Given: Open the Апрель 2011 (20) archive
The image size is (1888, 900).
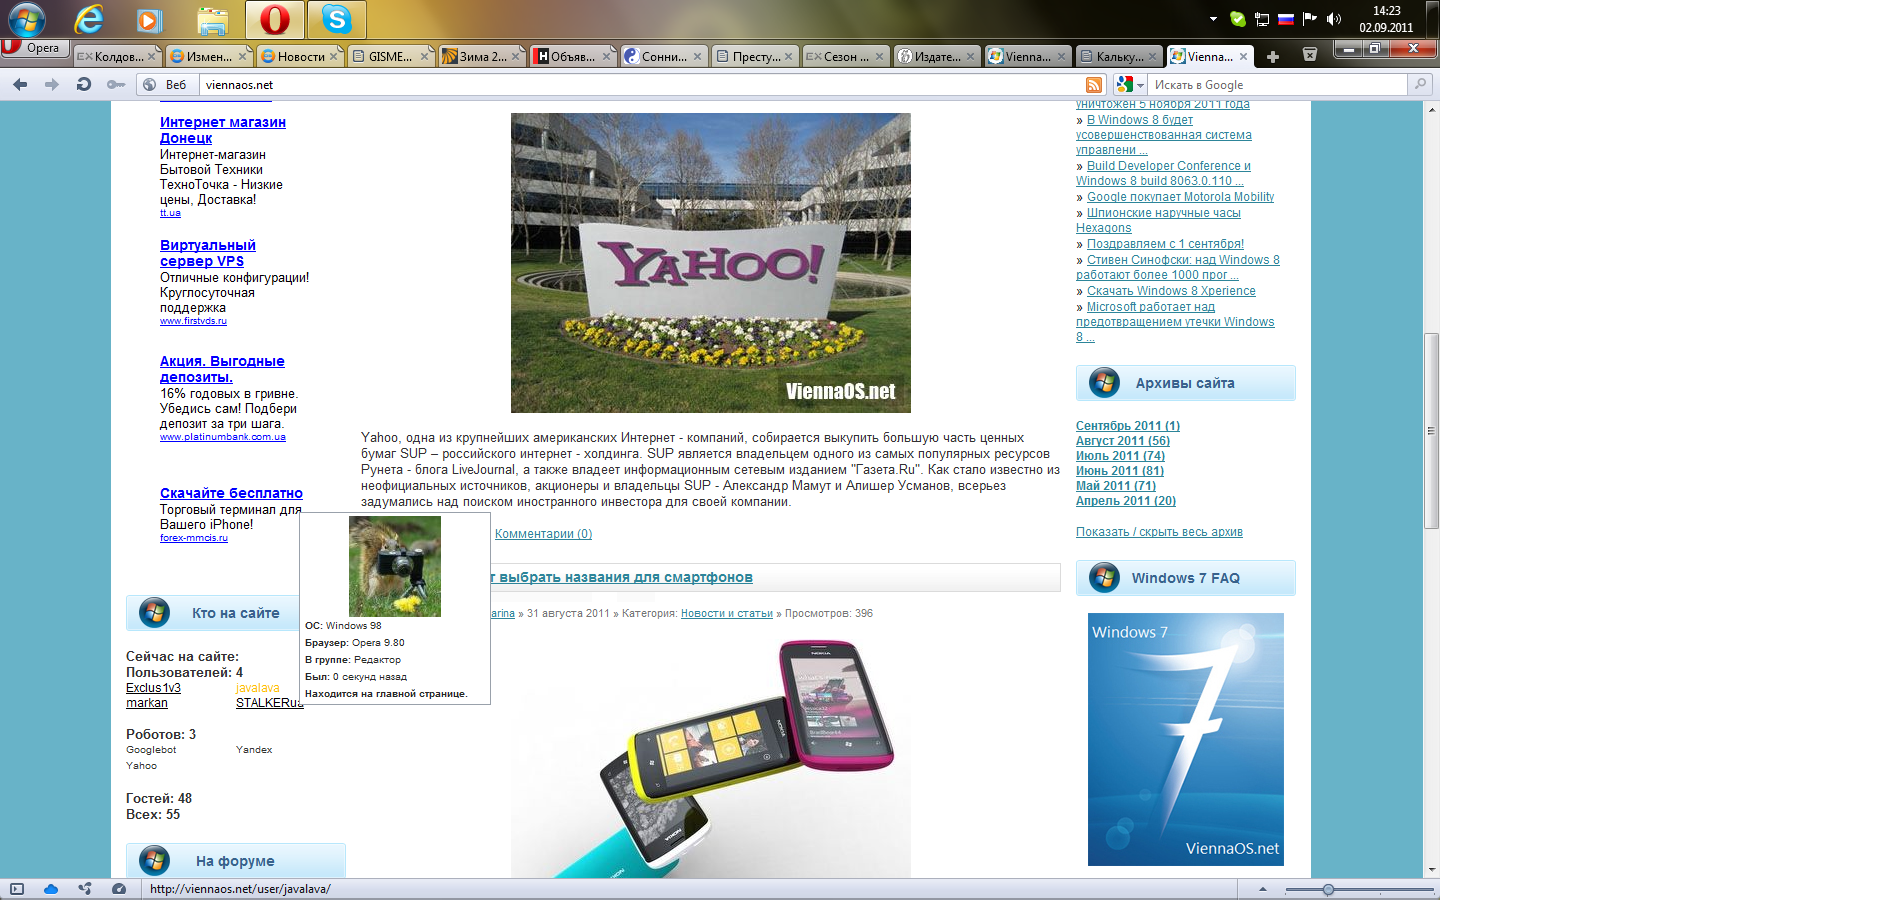Looking at the screenshot, I should [1126, 501].
